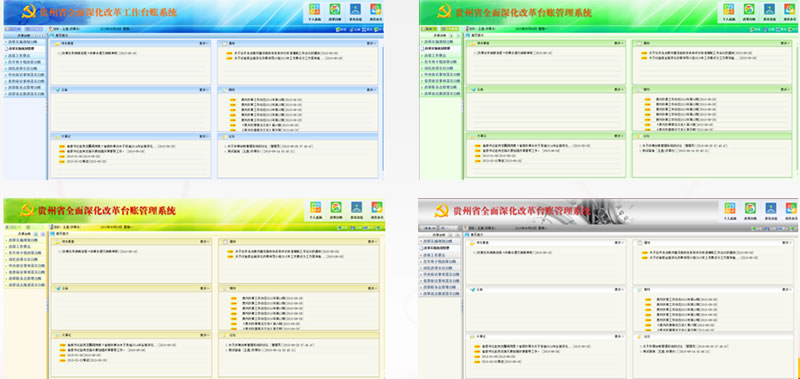Viewport: 800px width, 379px height.
Task: Open the orange-green grid desktop icon in blue-theme window
Action: (314, 9)
